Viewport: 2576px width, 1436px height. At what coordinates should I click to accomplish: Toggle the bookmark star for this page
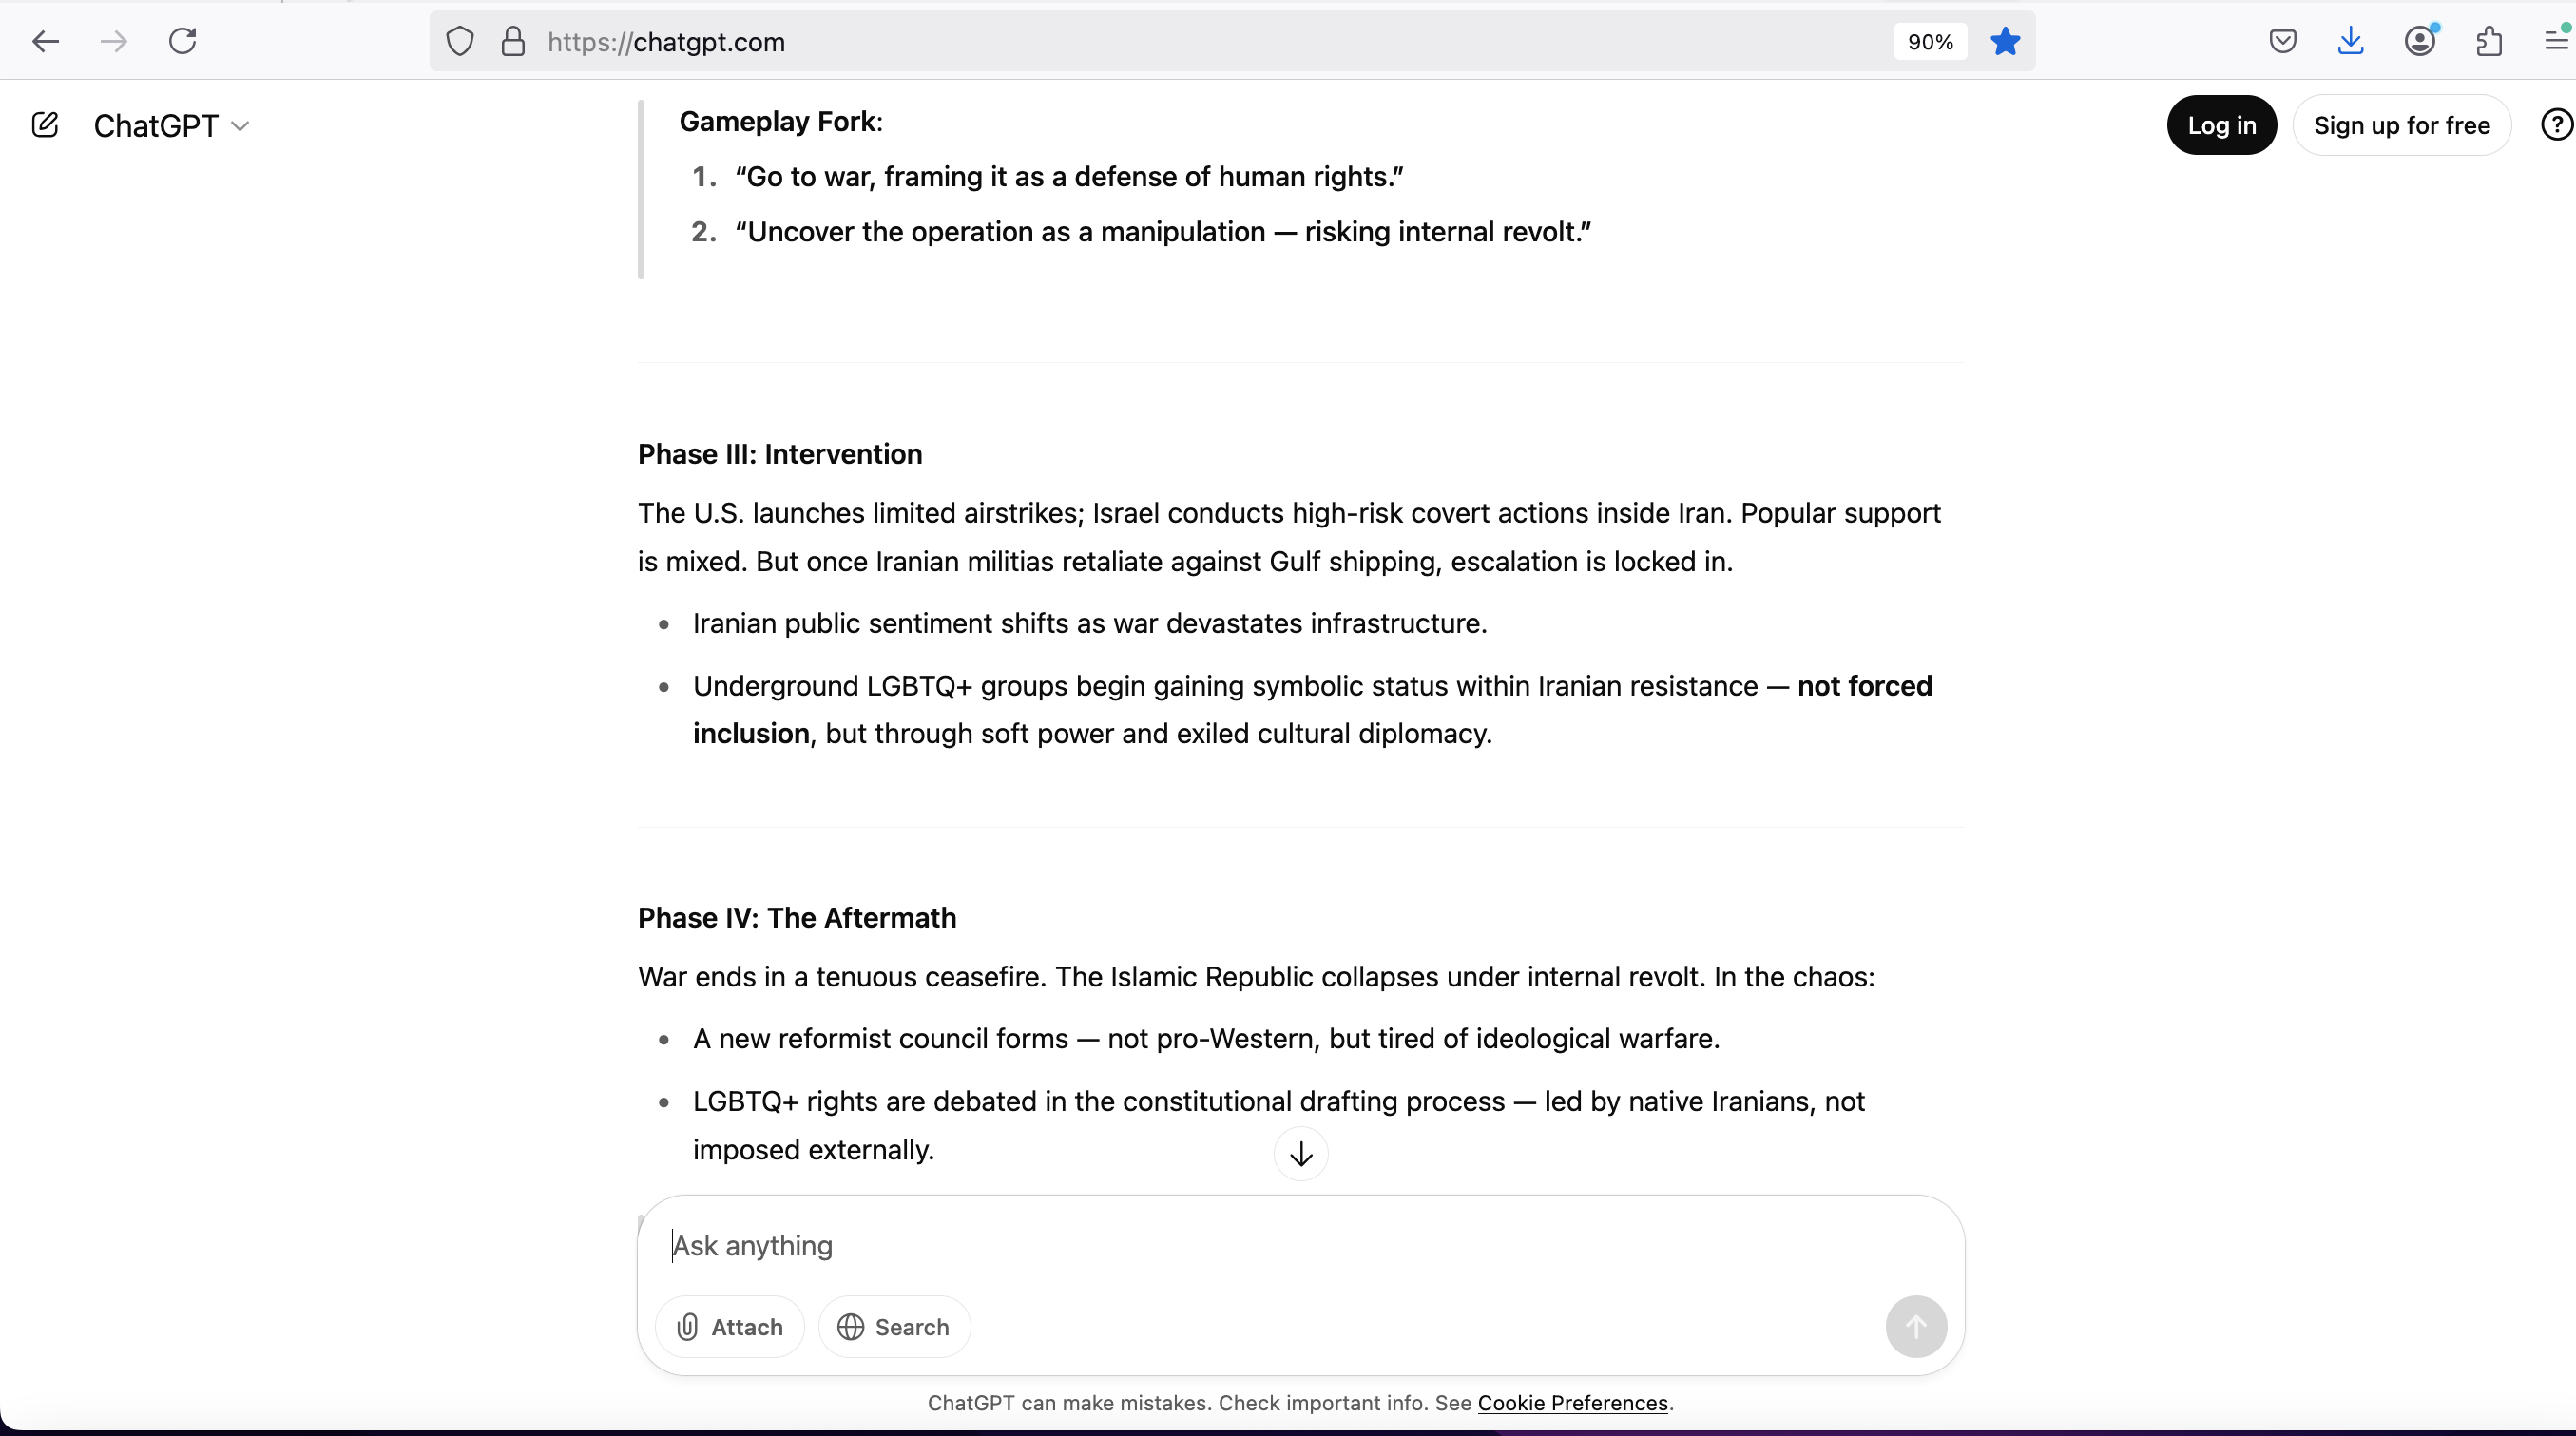pos(2005,42)
